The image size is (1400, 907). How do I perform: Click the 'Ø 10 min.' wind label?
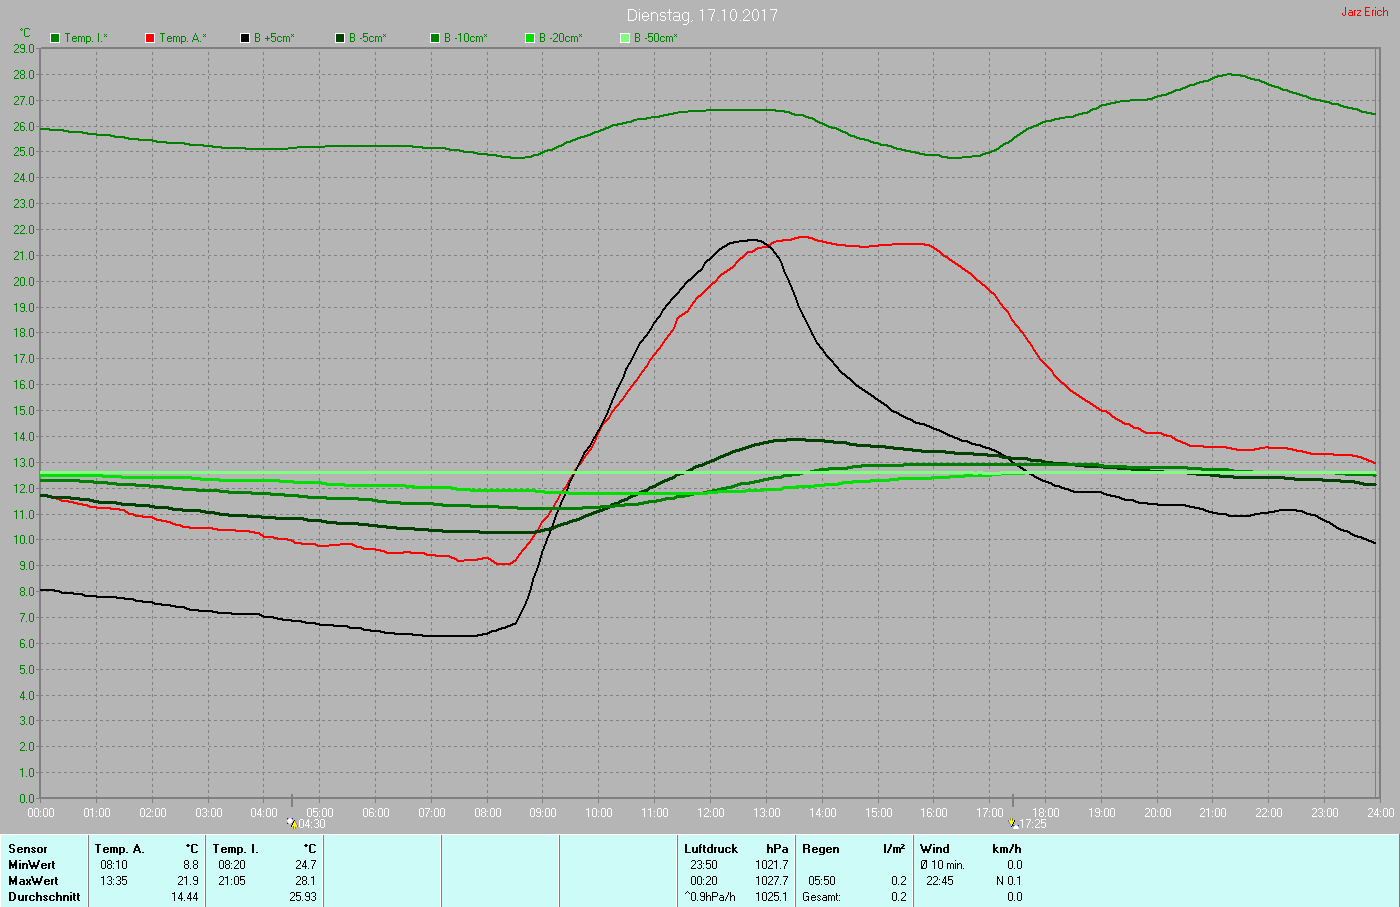(x=942, y=865)
